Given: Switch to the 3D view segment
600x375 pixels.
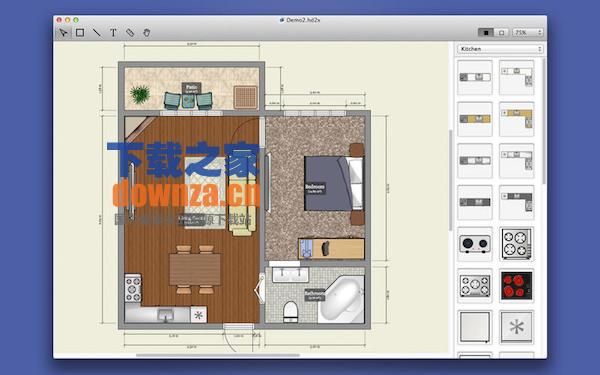Looking at the screenshot, I should click(x=501, y=33).
